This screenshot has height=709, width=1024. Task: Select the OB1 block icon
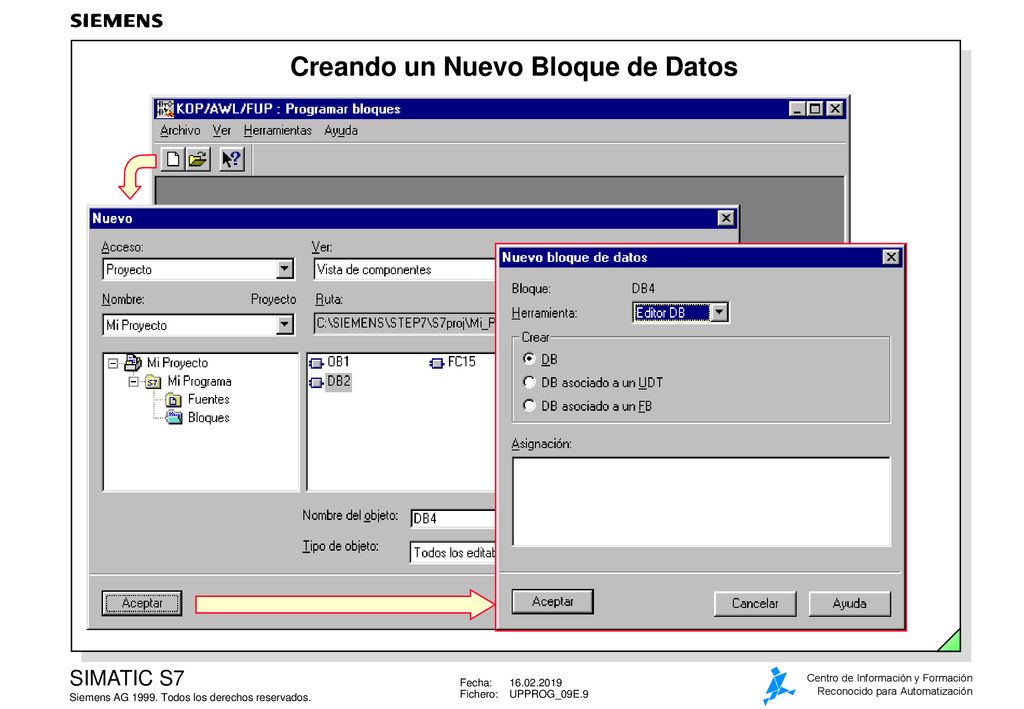coord(317,363)
